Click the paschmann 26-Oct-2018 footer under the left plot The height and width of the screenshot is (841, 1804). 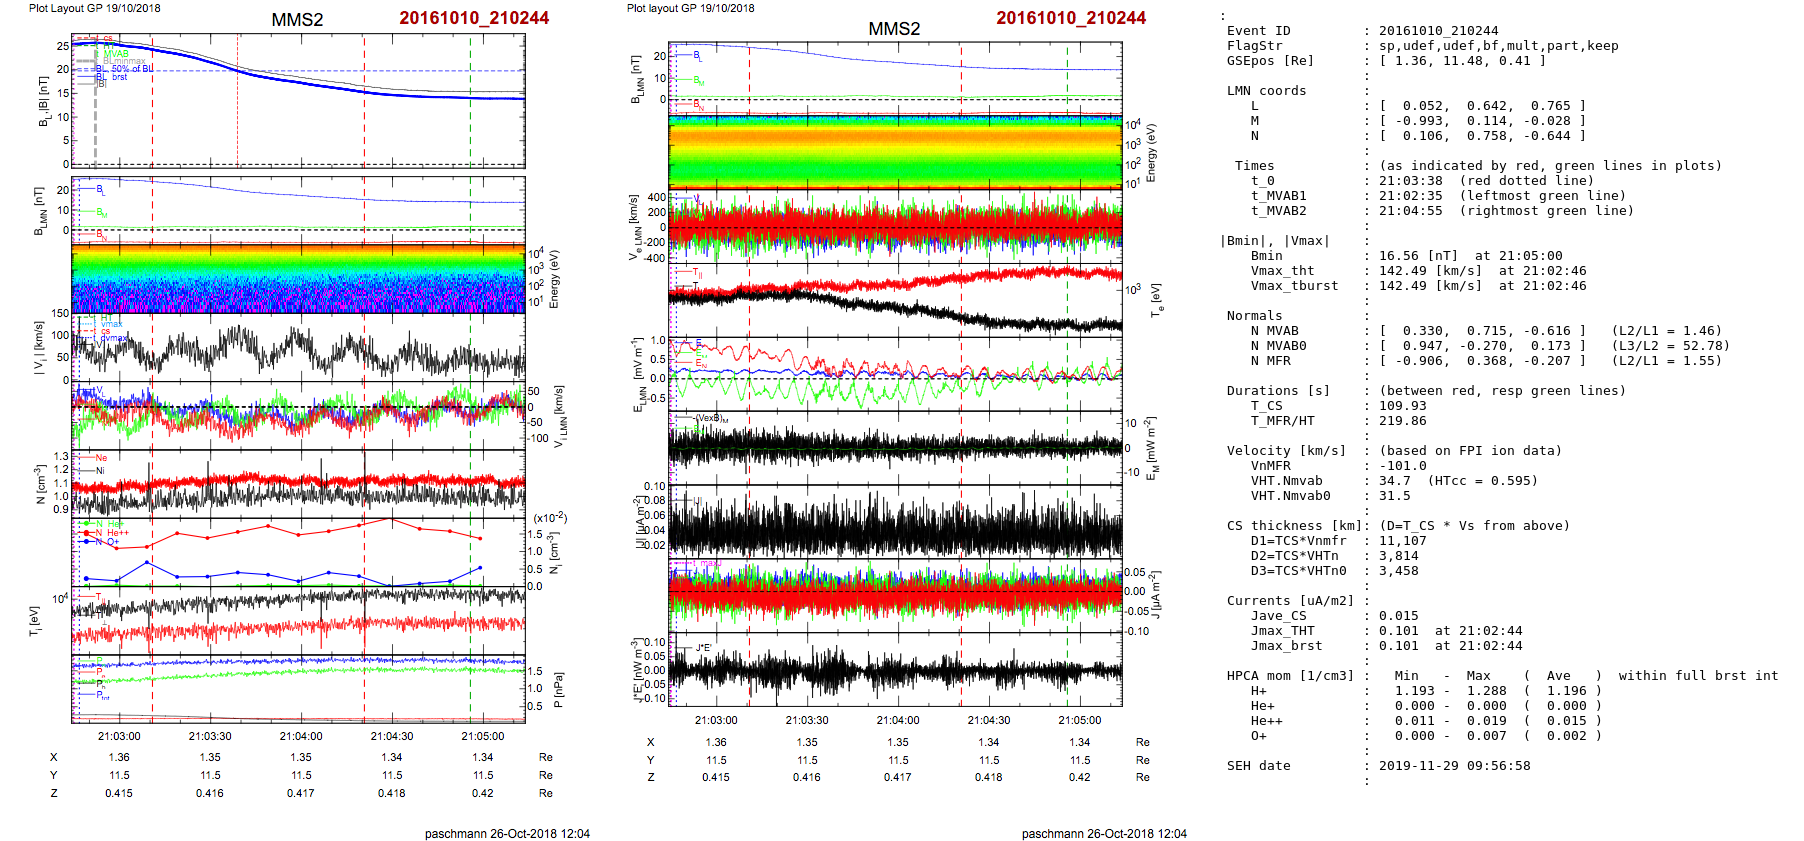(x=507, y=833)
